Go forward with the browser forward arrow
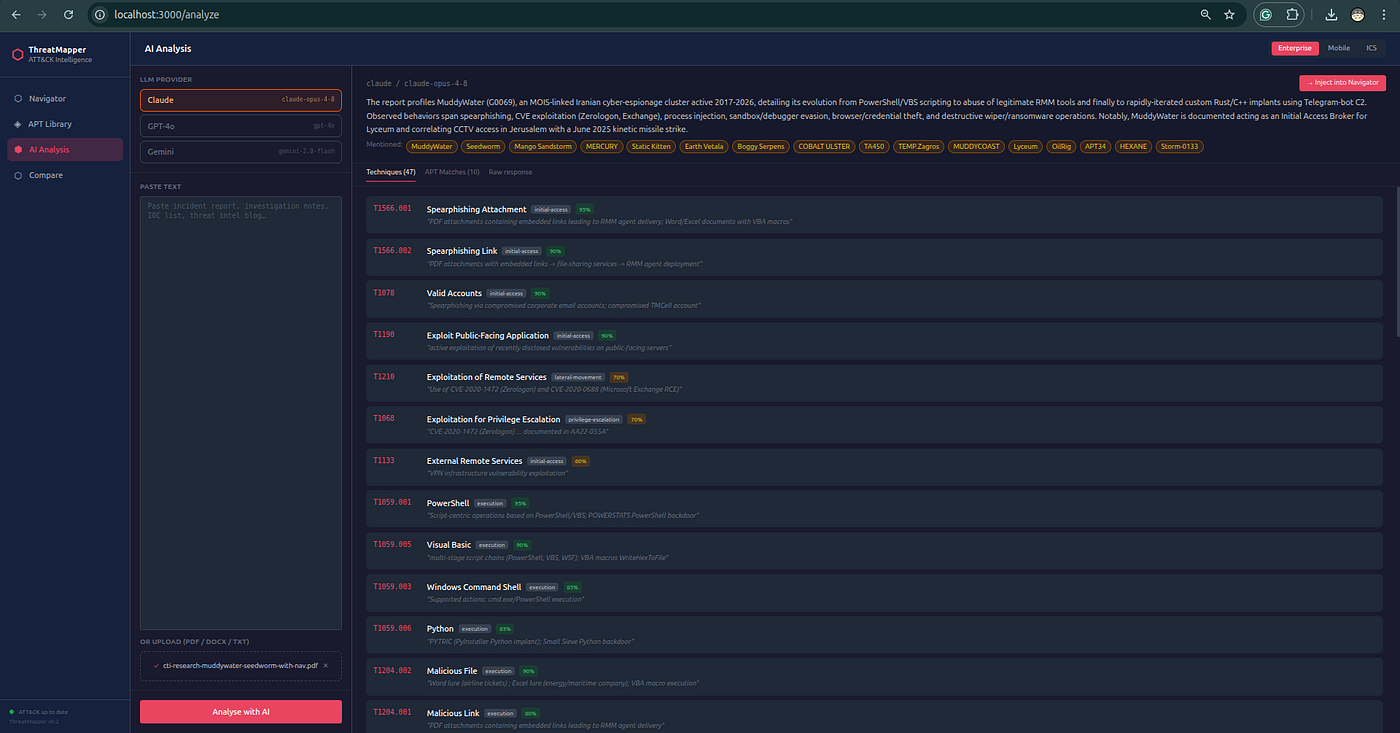 click(x=42, y=15)
